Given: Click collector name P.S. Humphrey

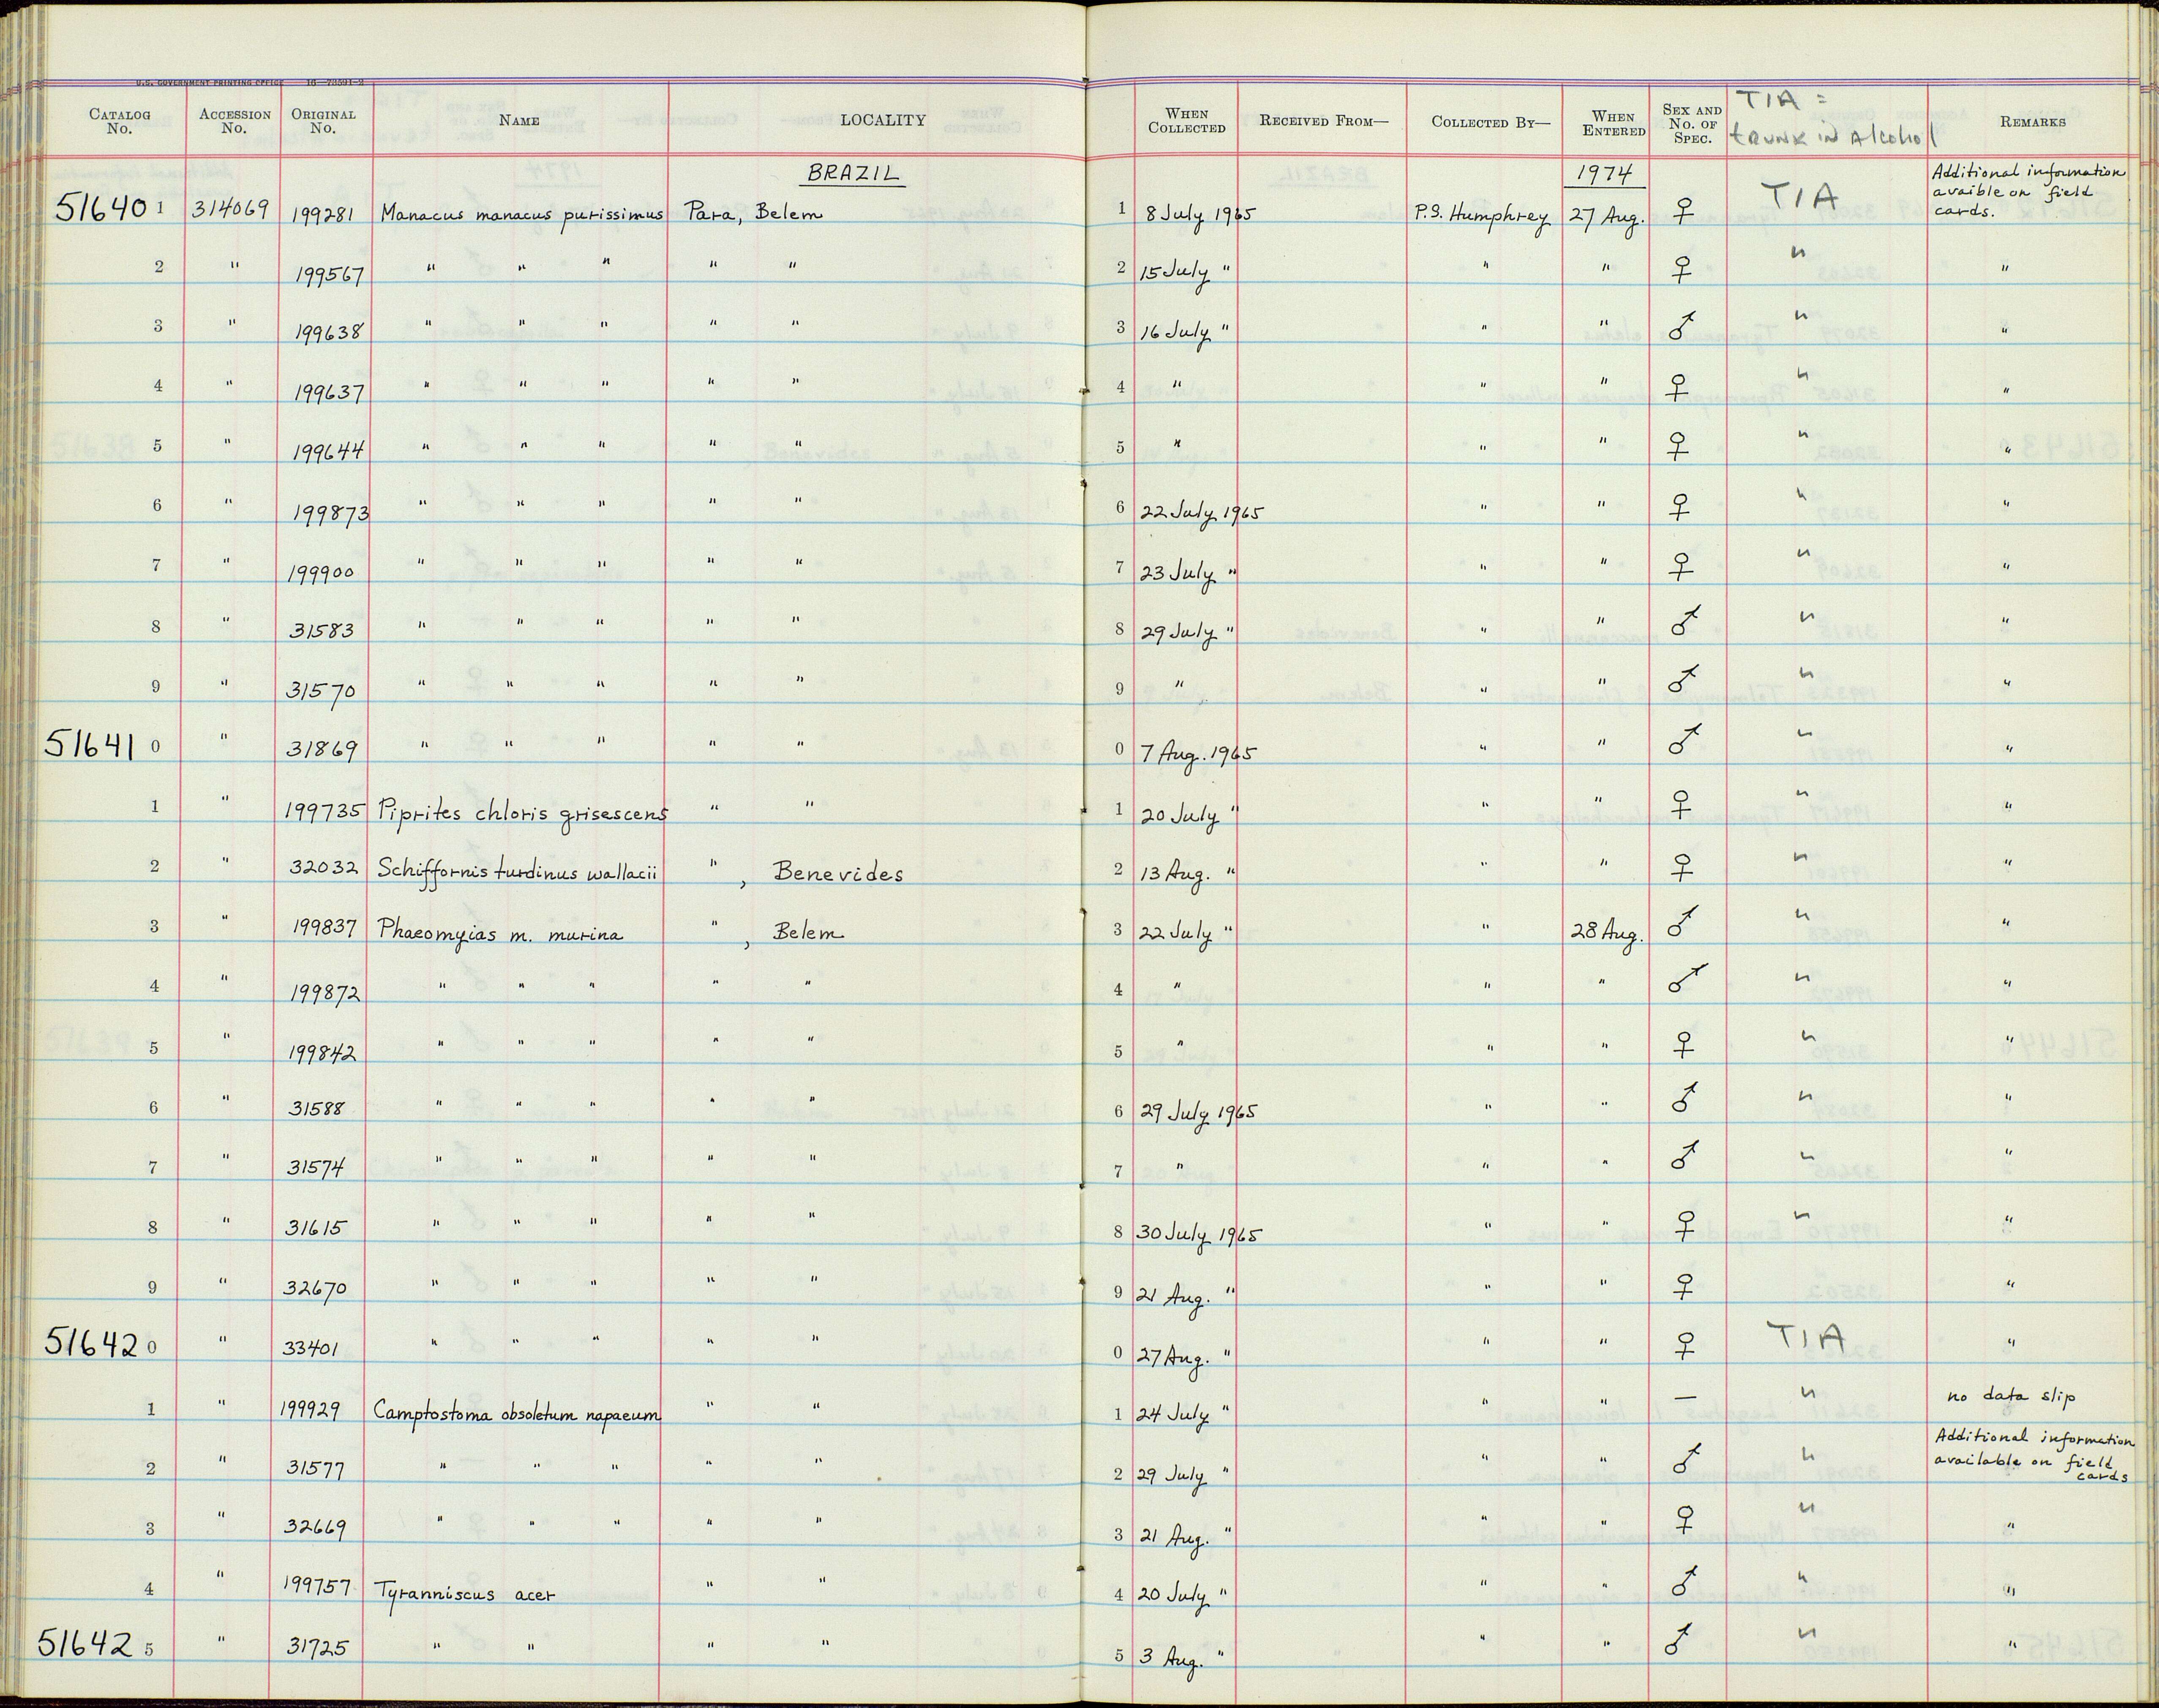Looking at the screenshot, I should [x=1482, y=214].
